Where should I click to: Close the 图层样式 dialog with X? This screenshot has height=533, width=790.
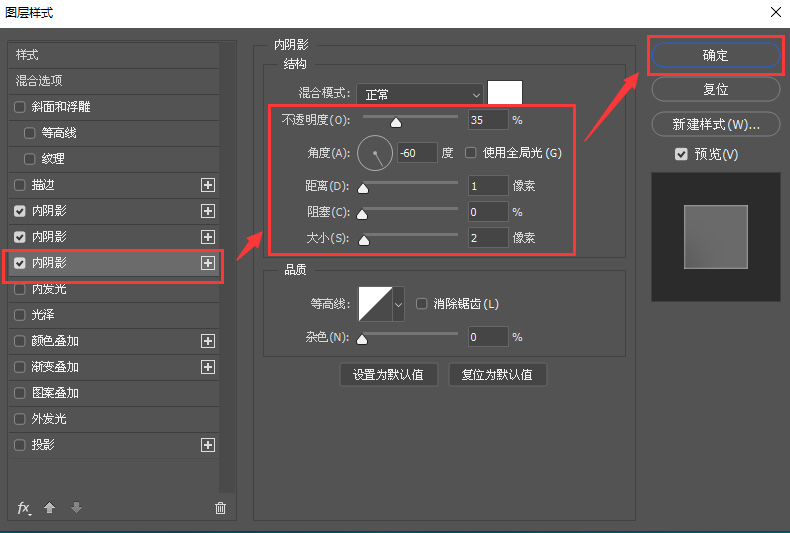[776, 12]
